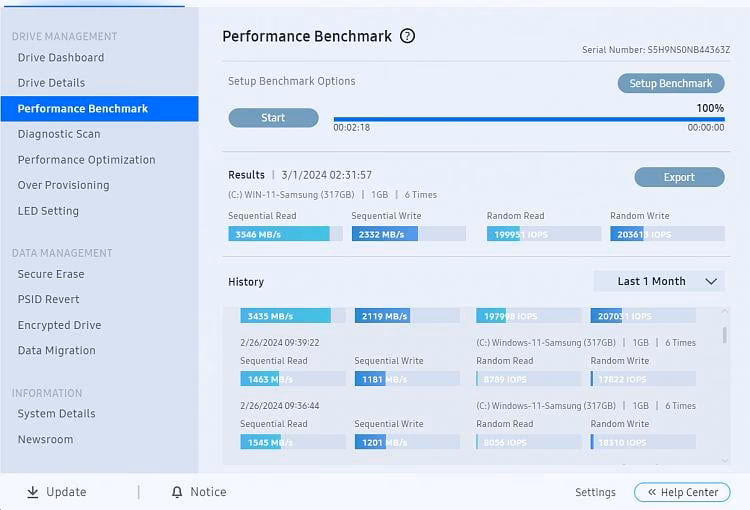The height and width of the screenshot is (510, 750).
Task: Start the performance benchmark
Action: (273, 118)
